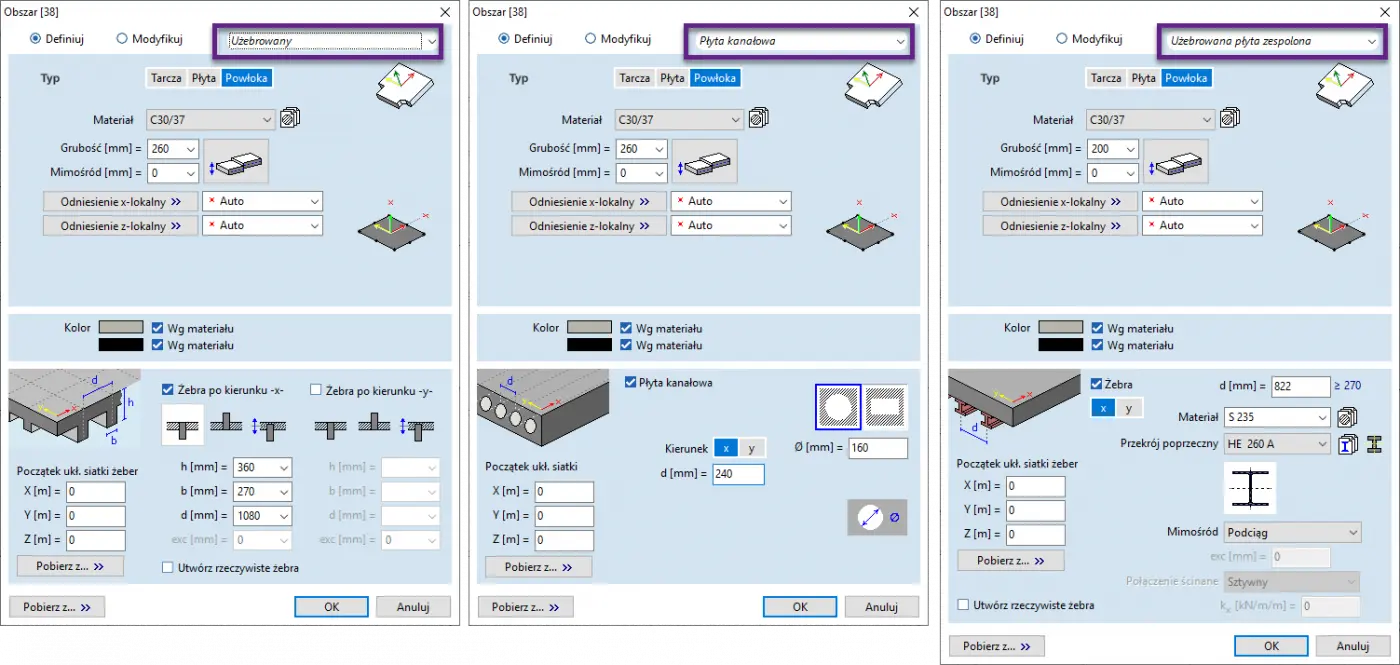The height and width of the screenshot is (665, 1400).
Task: Enable Żebra po kierunku -y- checkbox
Action: pyautogui.click(x=317, y=390)
